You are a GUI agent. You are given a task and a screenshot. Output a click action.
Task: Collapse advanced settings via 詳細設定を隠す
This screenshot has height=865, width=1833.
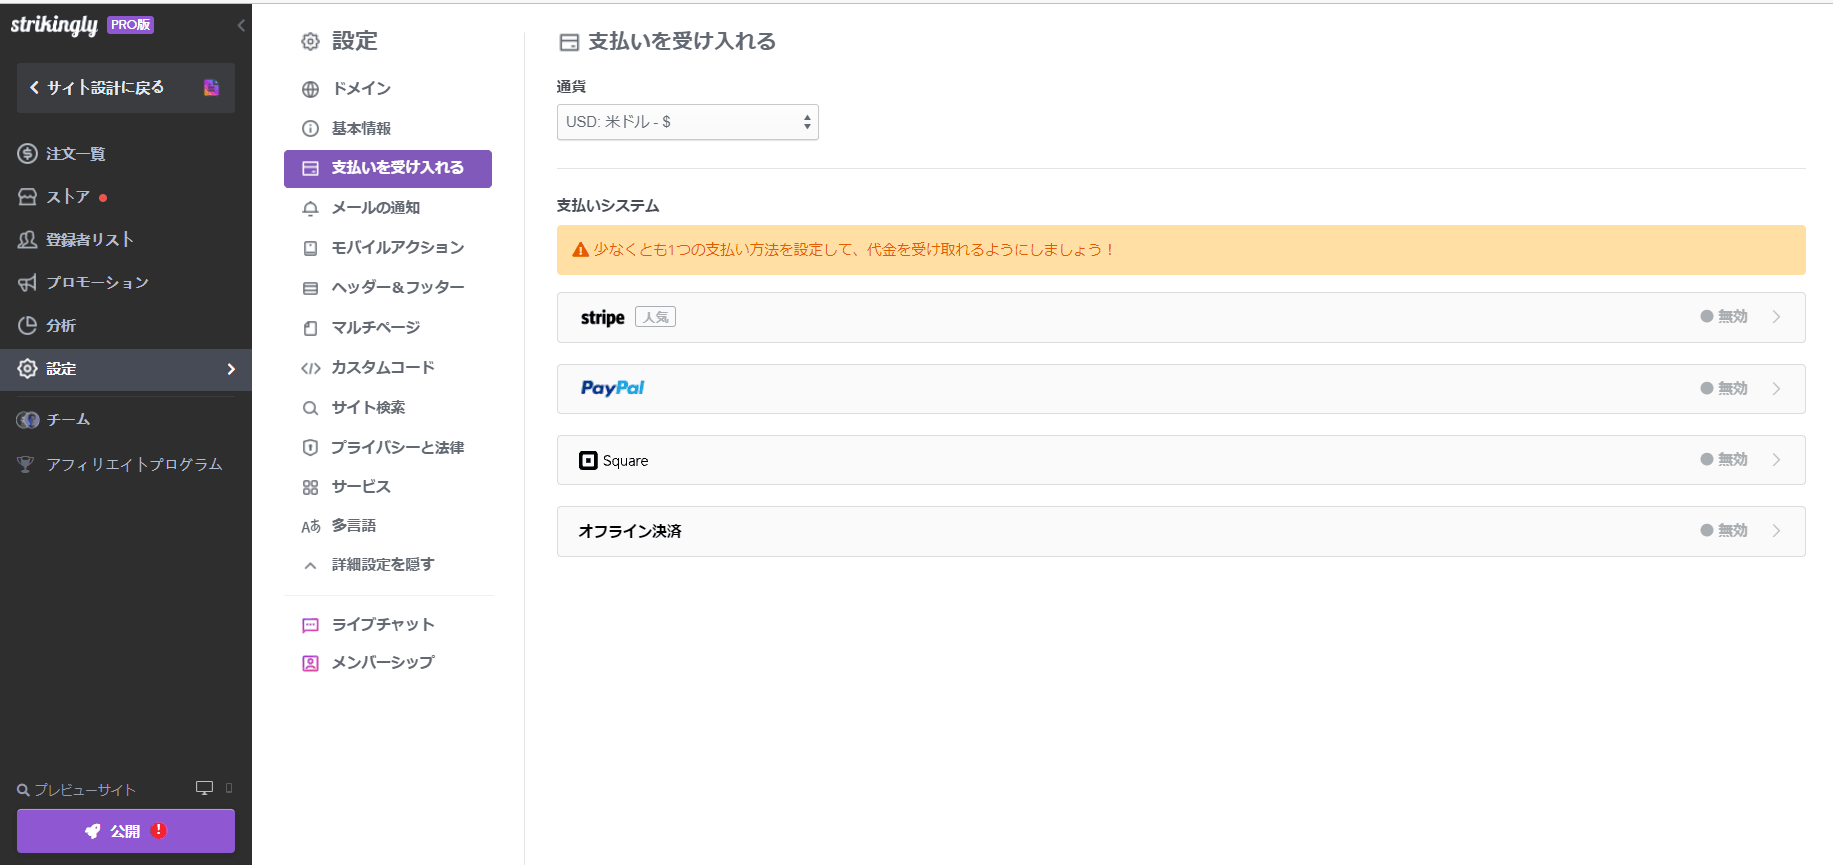click(x=382, y=565)
